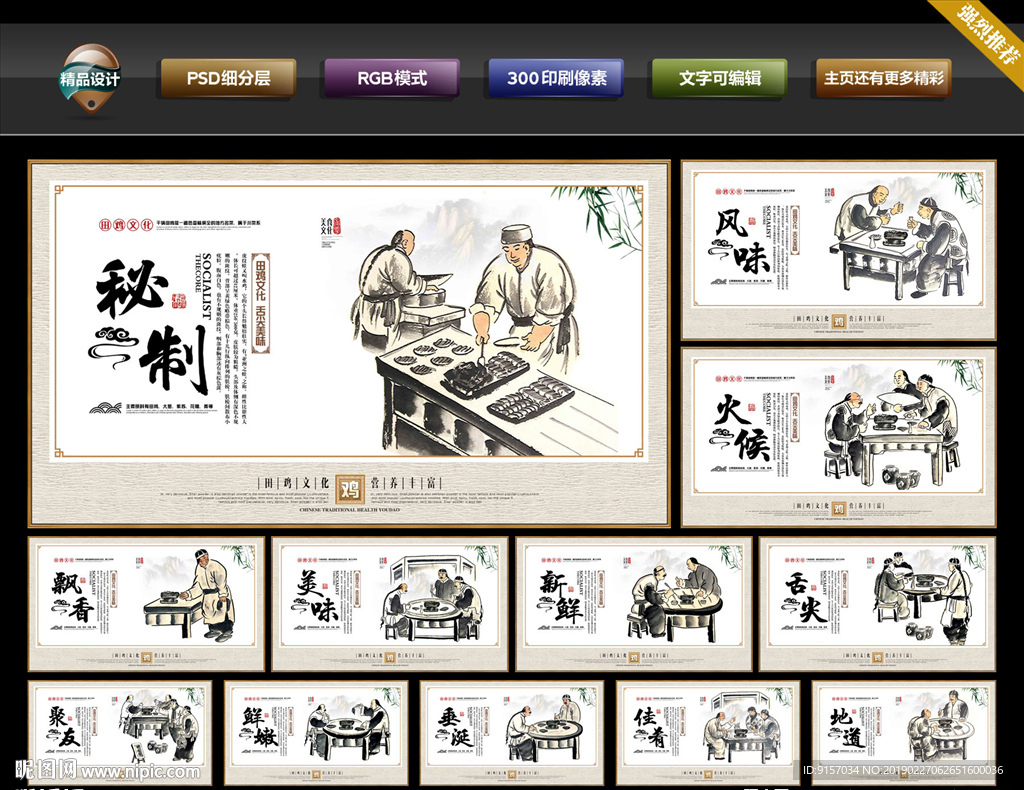This screenshot has height=790, width=1024.
Task: Open the large 秘制 poster
Action: tap(349, 343)
